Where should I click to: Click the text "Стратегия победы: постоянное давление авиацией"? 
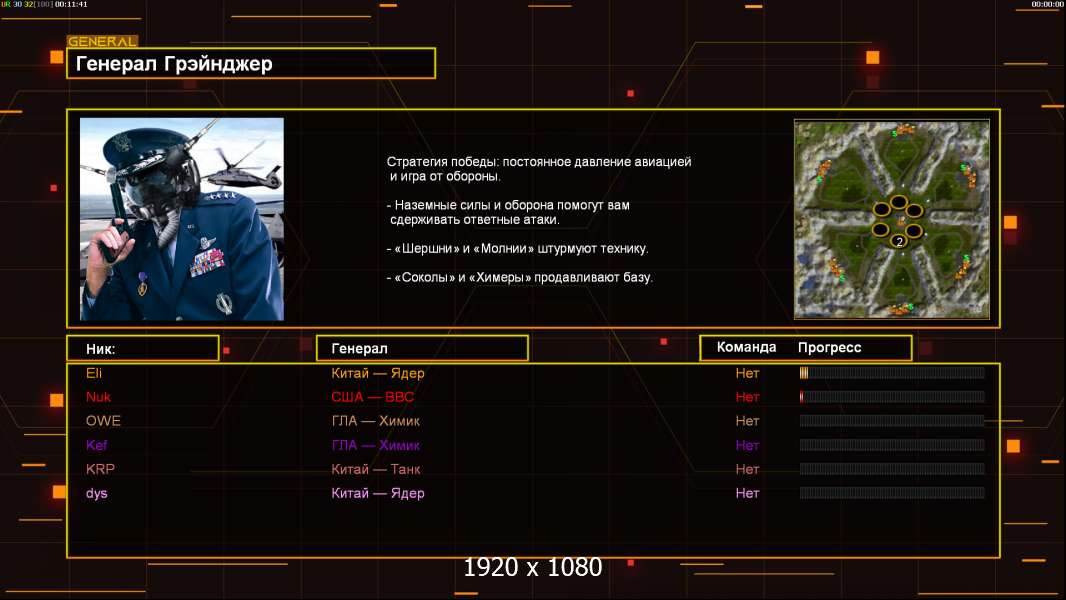[x=539, y=162]
